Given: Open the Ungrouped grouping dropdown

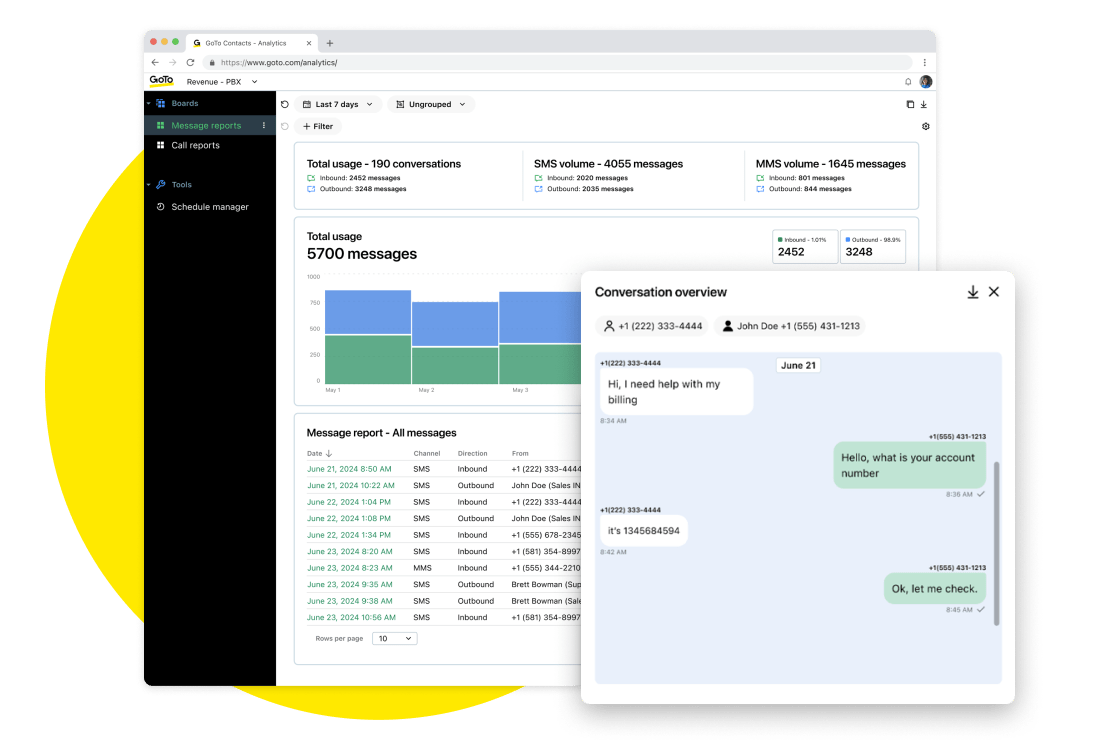Looking at the screenshot, I should tap(430, 104).
